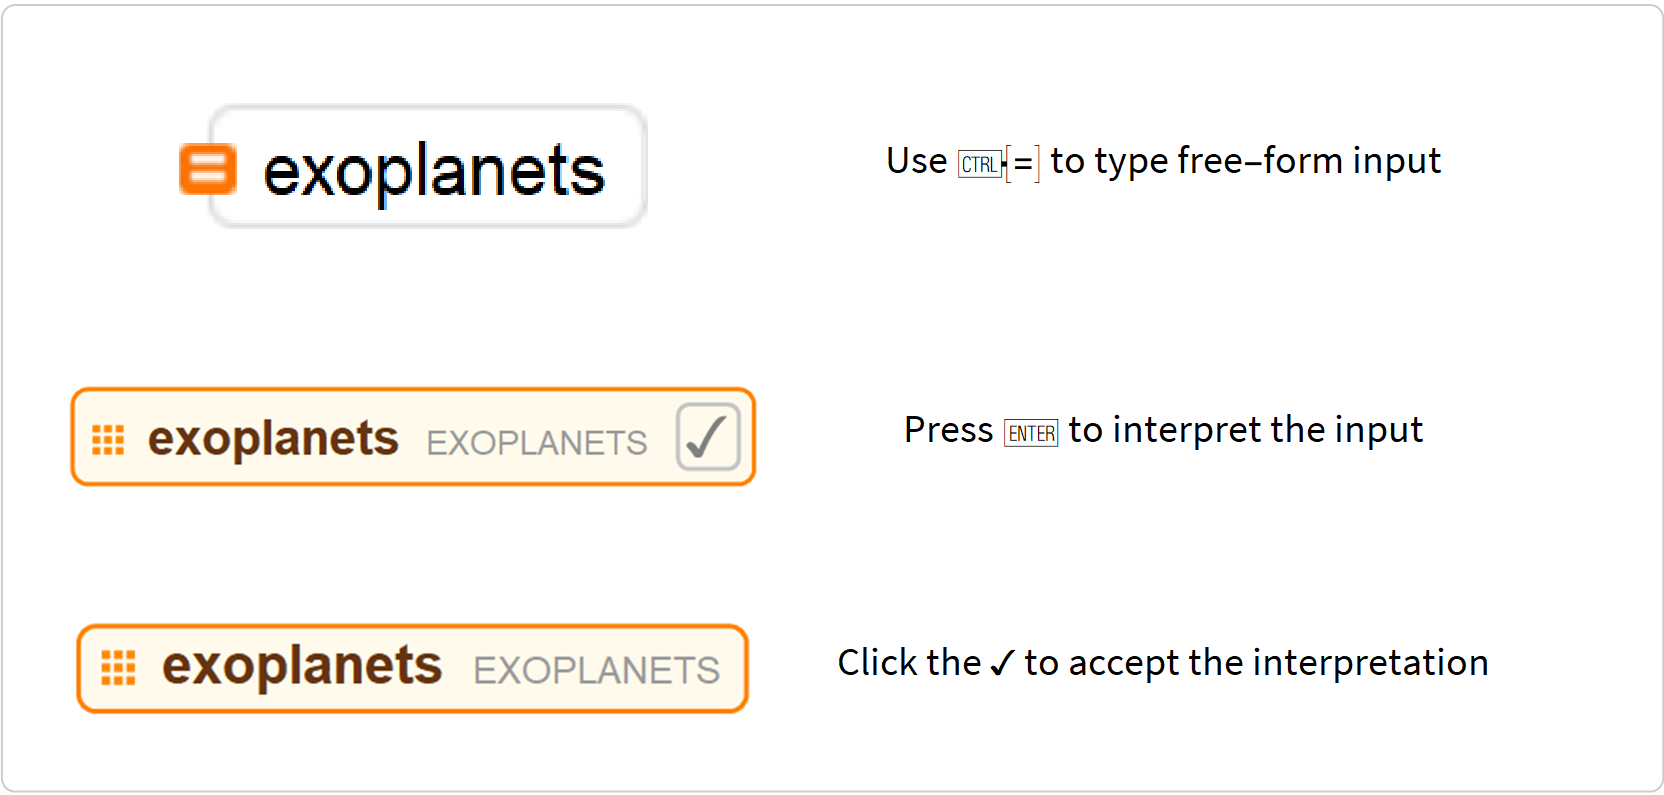Click the exoplanets text in free-form input box
Screen dimensions: 1664x795
click(x=433, y=170)
